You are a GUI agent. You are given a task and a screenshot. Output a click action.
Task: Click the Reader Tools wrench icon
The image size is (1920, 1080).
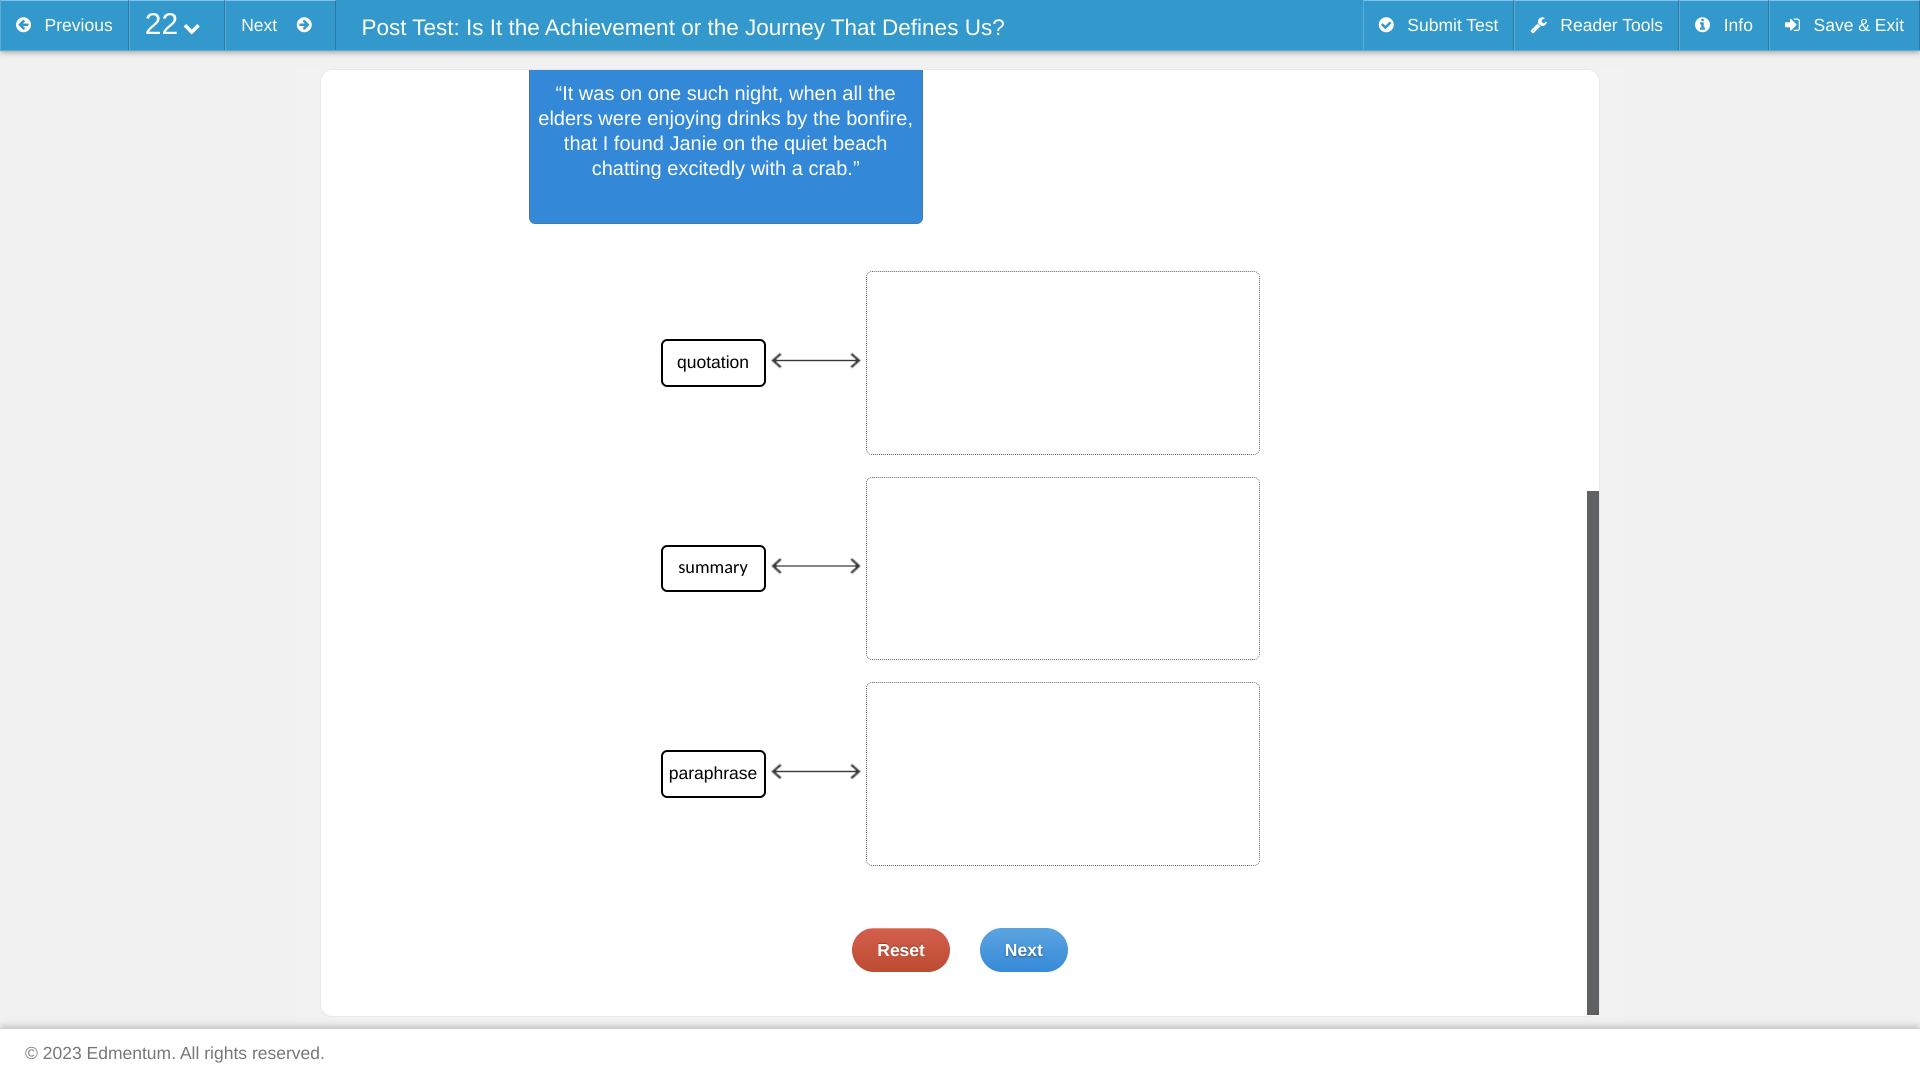pos(1539,25)
